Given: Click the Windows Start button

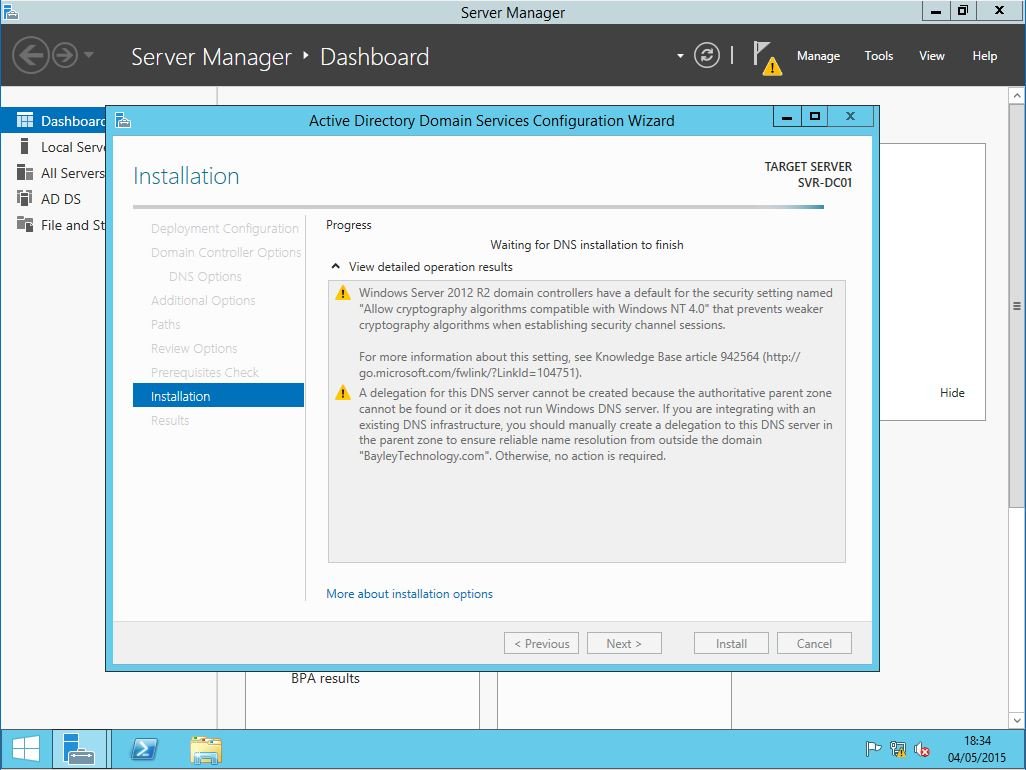Looking at the screenshot, I should [26, 749].
